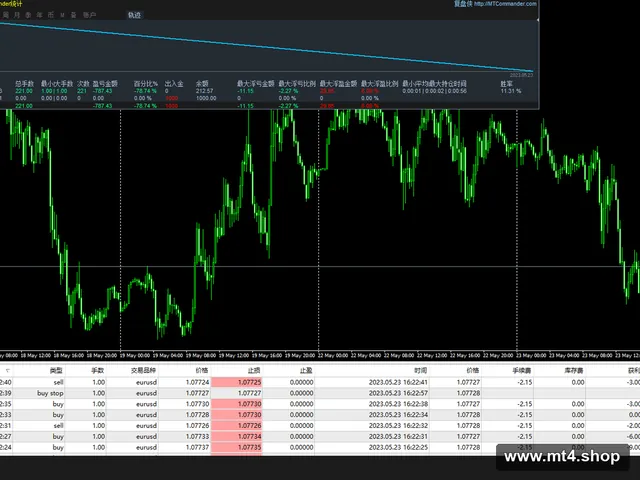
Task: Toggle the sort arrow in the first table column
Action: pos(7,371)
